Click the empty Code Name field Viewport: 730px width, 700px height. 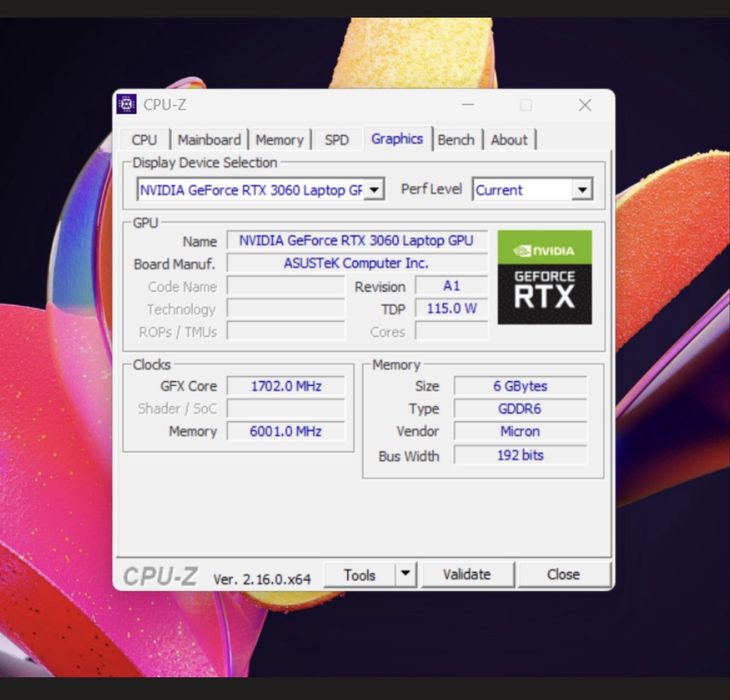(x=286, y=286)
